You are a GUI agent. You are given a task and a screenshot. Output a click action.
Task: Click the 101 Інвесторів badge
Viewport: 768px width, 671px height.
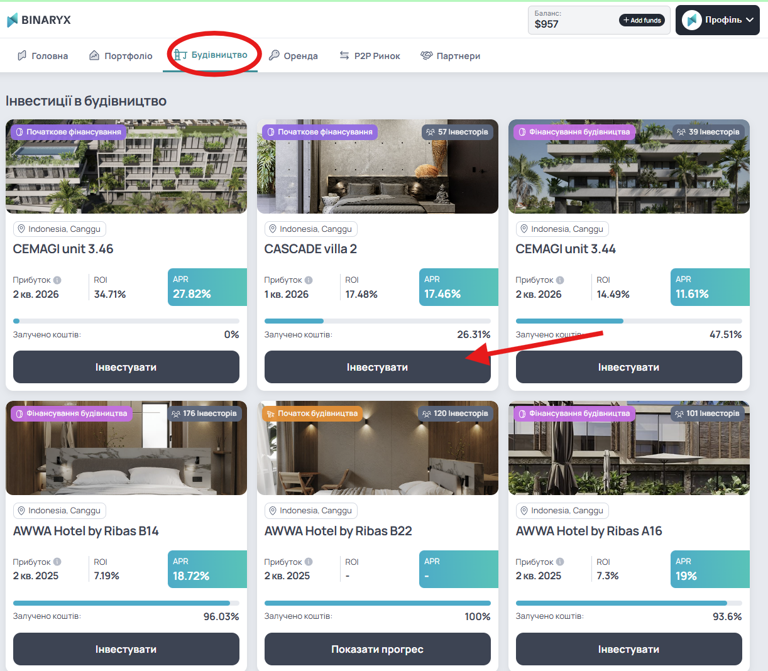(707, 413)
